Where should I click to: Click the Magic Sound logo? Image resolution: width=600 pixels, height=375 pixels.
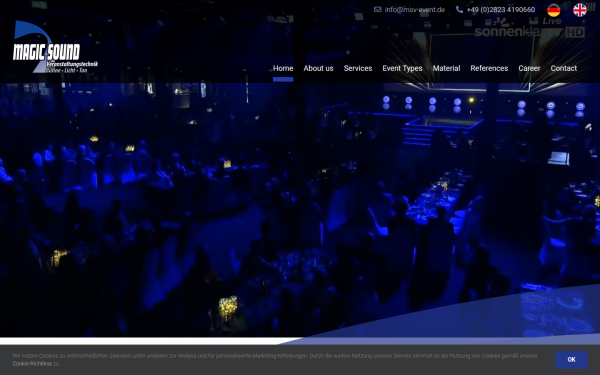click(55, 47)
